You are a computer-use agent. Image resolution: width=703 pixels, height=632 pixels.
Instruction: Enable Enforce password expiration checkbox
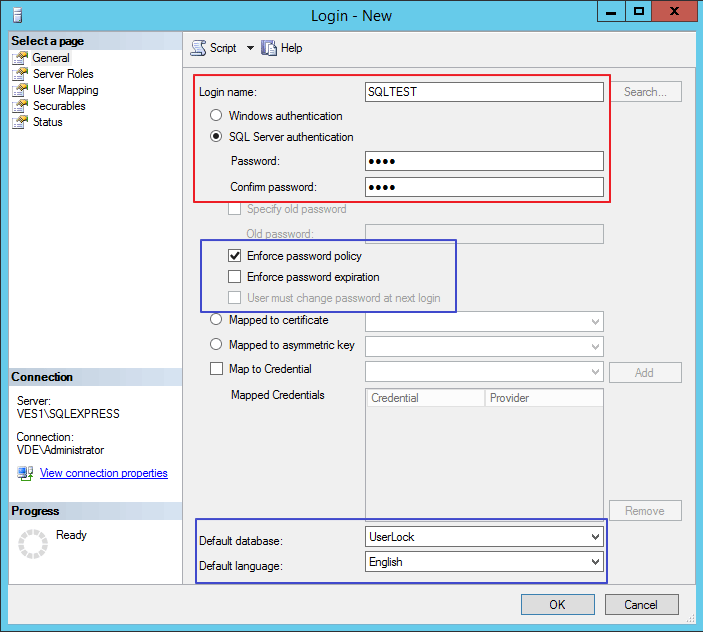[234, 277]
